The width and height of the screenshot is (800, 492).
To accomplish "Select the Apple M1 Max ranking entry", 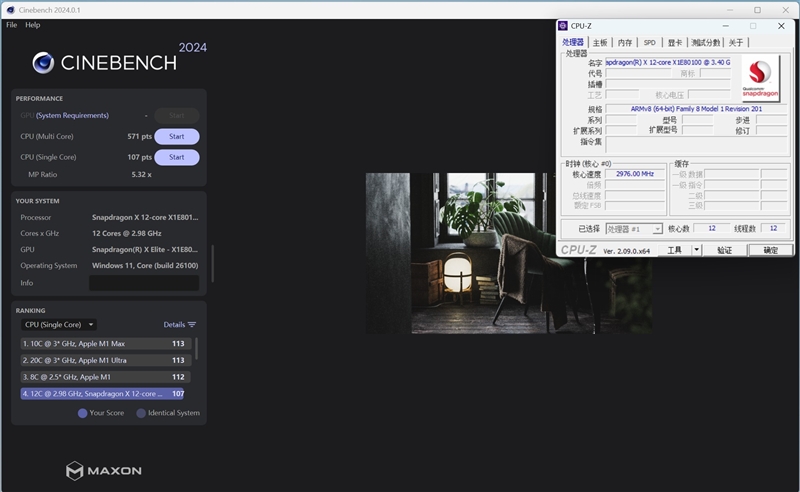I will [x=106, y=343].
